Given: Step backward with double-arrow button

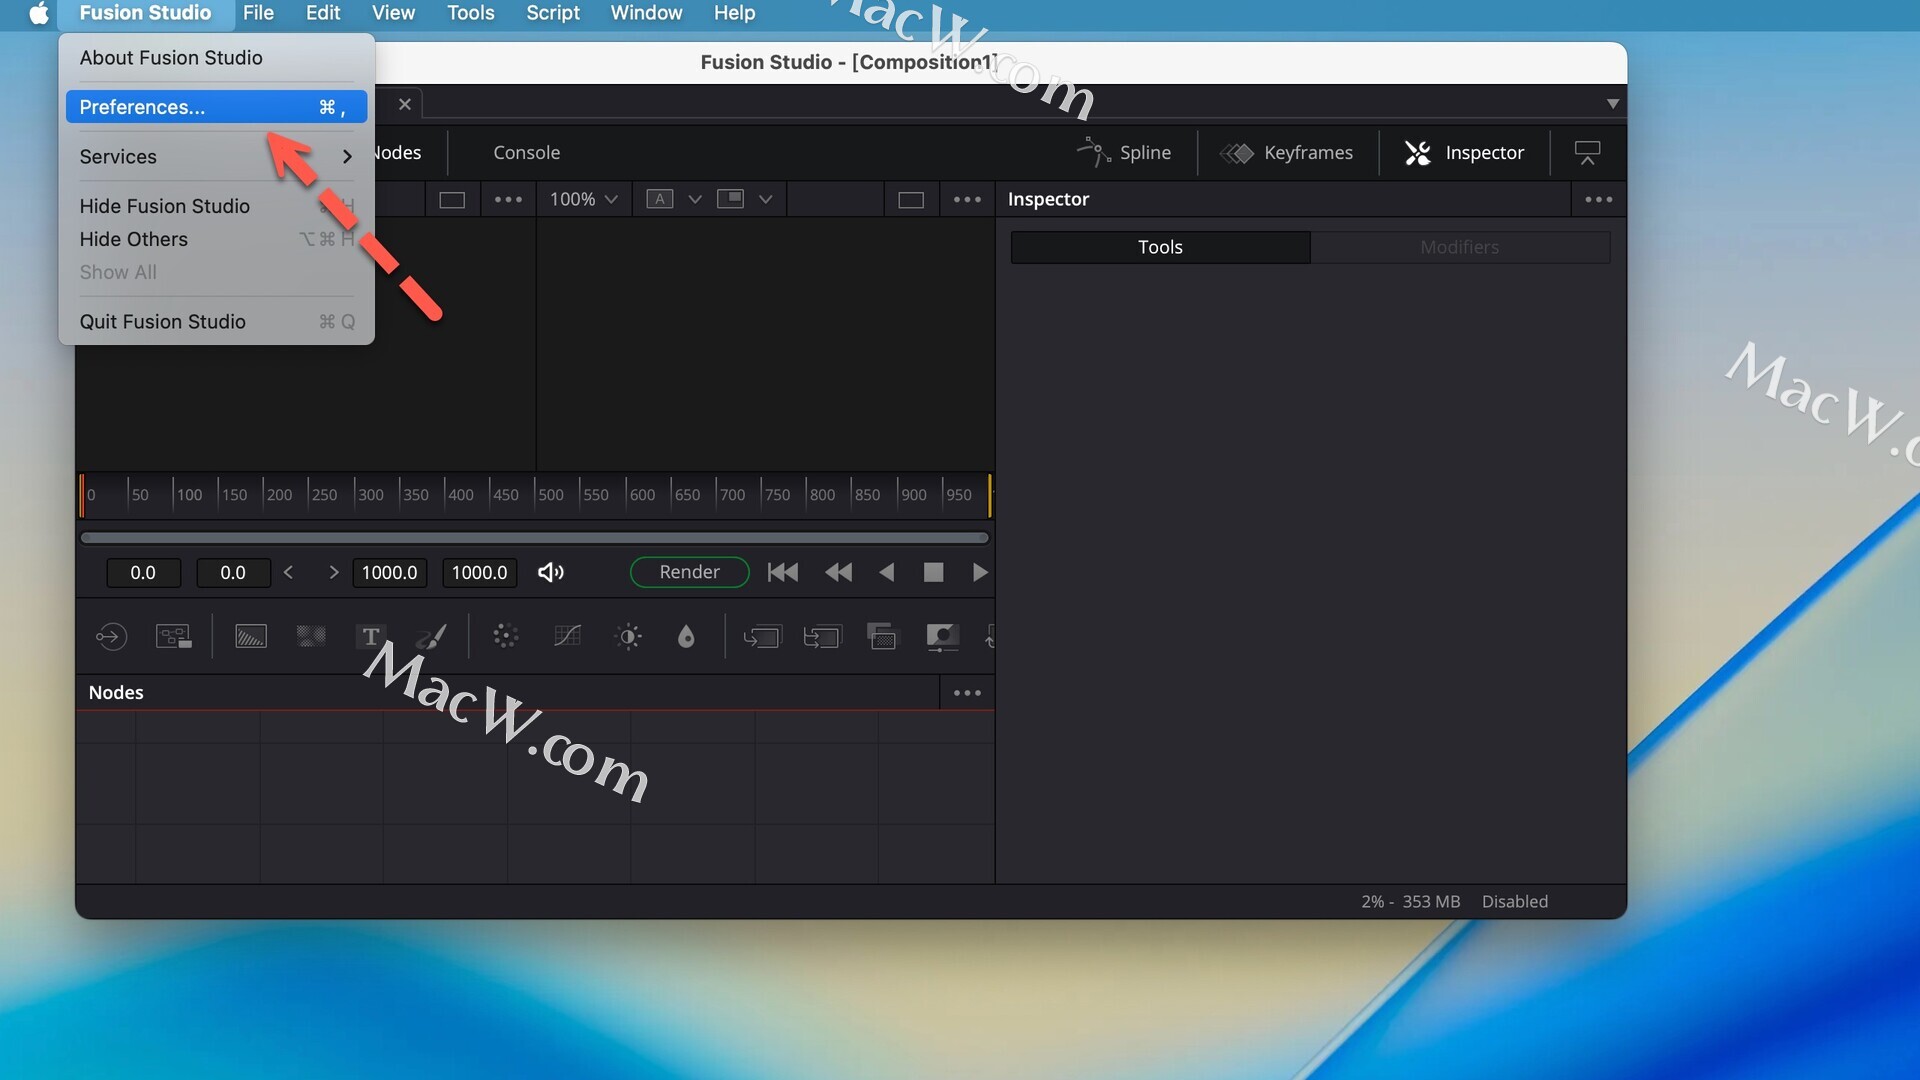Looking at the screenshot, I should [x=839, y=572].
